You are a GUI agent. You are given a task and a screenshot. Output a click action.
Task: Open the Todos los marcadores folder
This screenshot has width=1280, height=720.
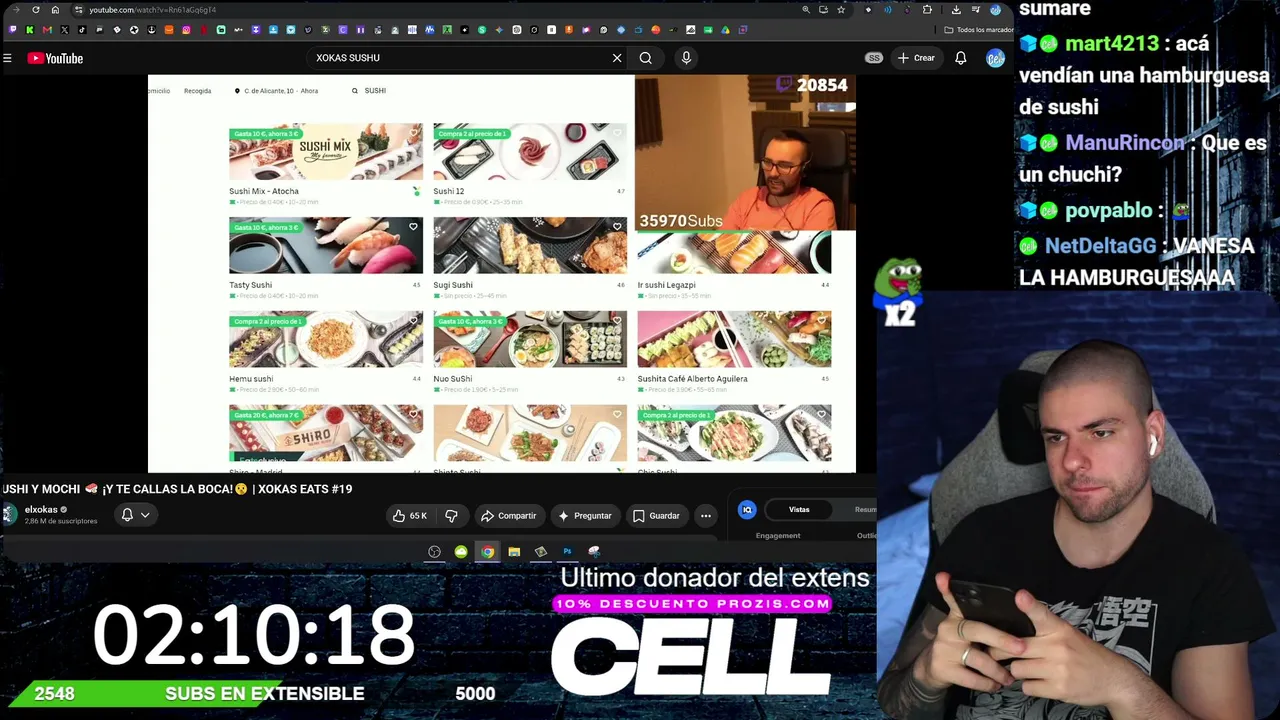978,30
